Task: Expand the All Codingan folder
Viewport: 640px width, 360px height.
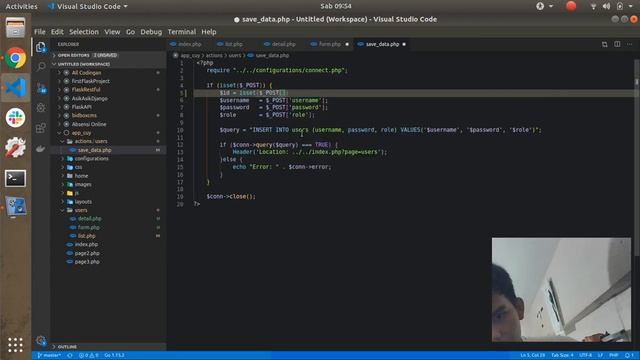Action: (x=86, y=73)
